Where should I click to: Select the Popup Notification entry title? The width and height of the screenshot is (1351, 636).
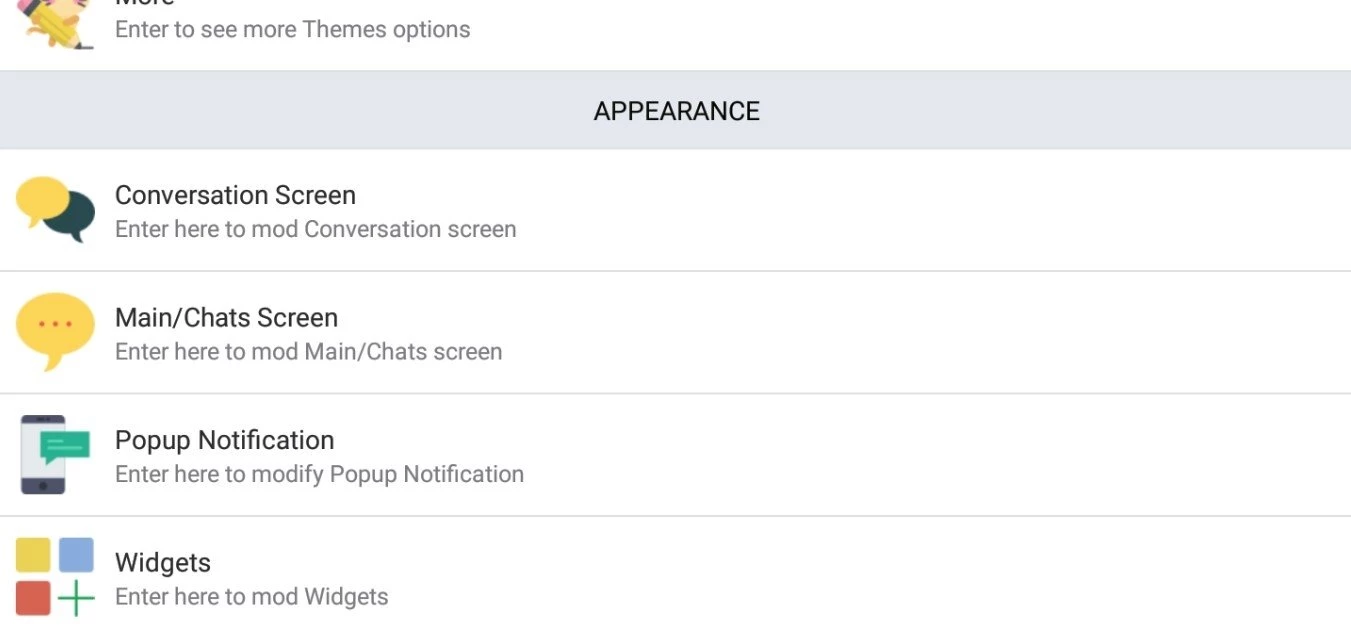tap(224, 440)
